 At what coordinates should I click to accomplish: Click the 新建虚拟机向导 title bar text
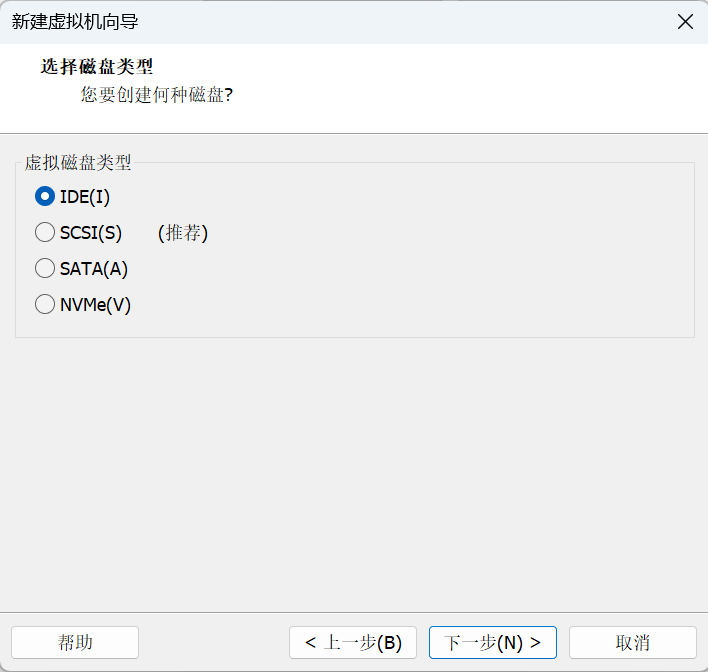(x=75, y=22)
